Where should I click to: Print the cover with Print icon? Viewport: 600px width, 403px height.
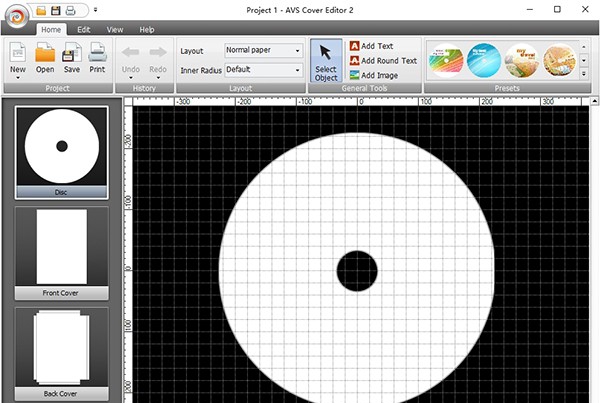tap(97, 53)
